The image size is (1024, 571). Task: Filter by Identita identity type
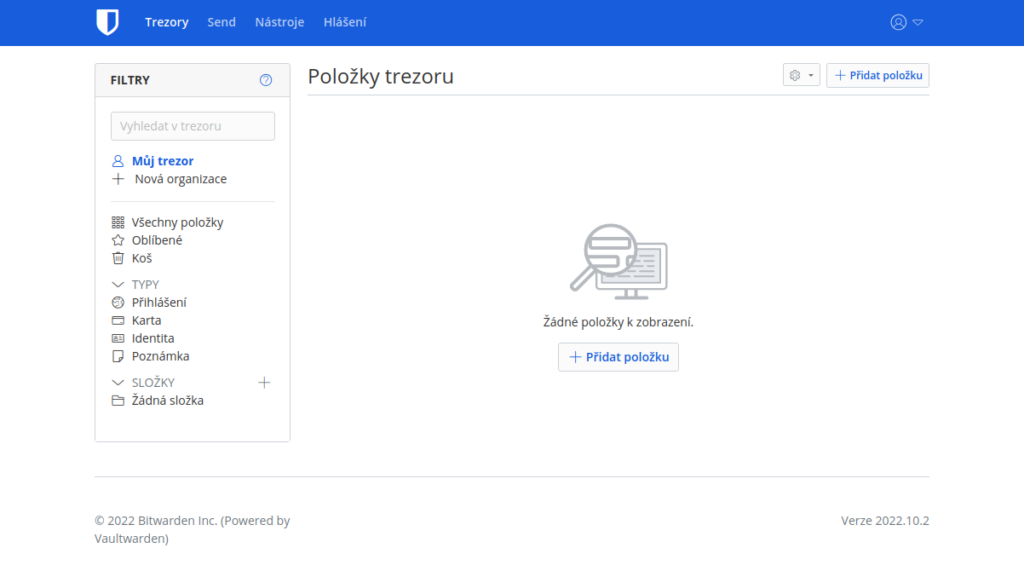click(x=152, y=339)
